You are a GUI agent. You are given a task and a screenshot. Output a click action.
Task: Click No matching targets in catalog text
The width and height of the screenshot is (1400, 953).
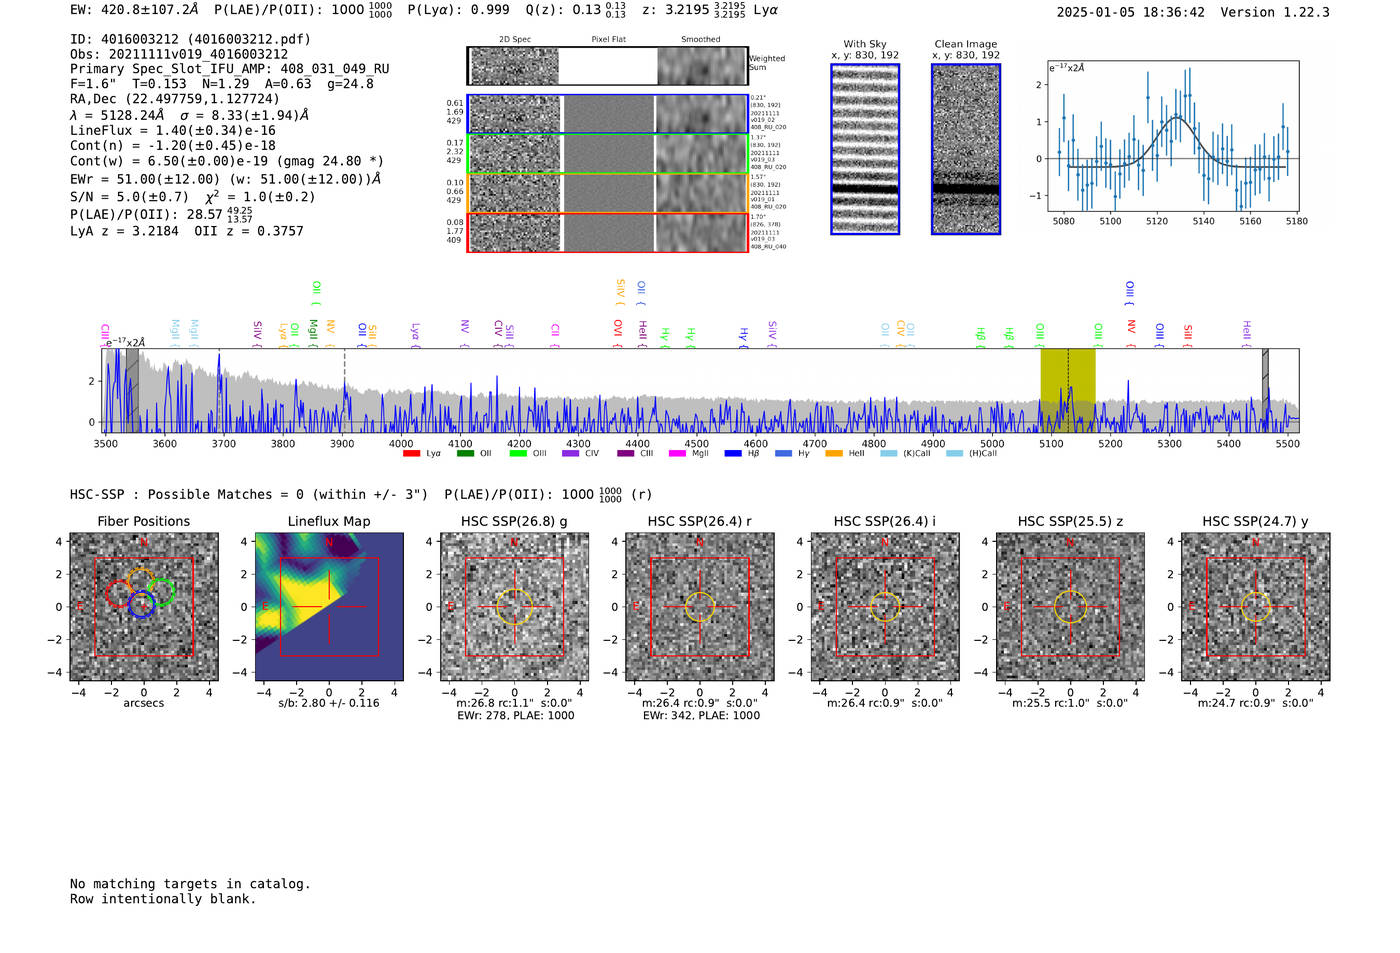pos(190,884)
